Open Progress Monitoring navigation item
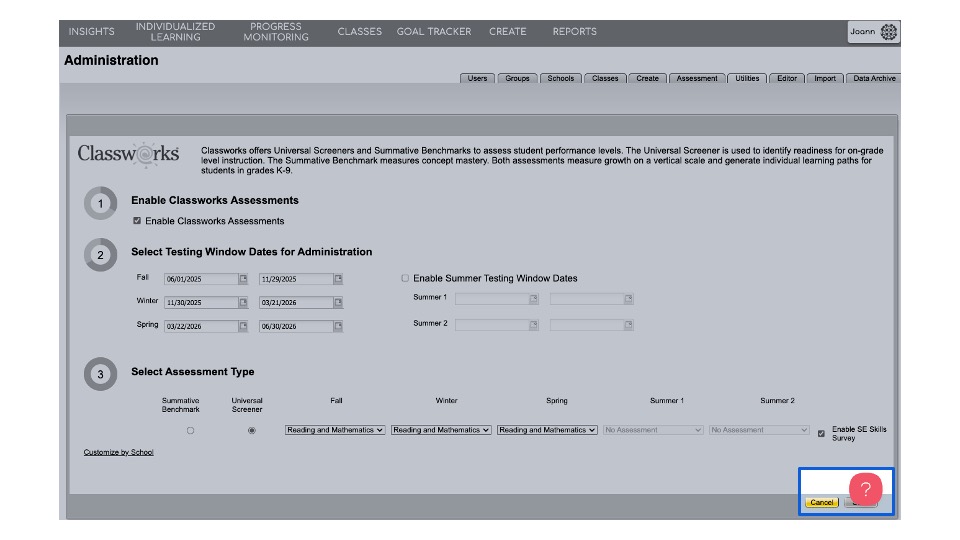960x540 pixels. (x=276, y=32)
